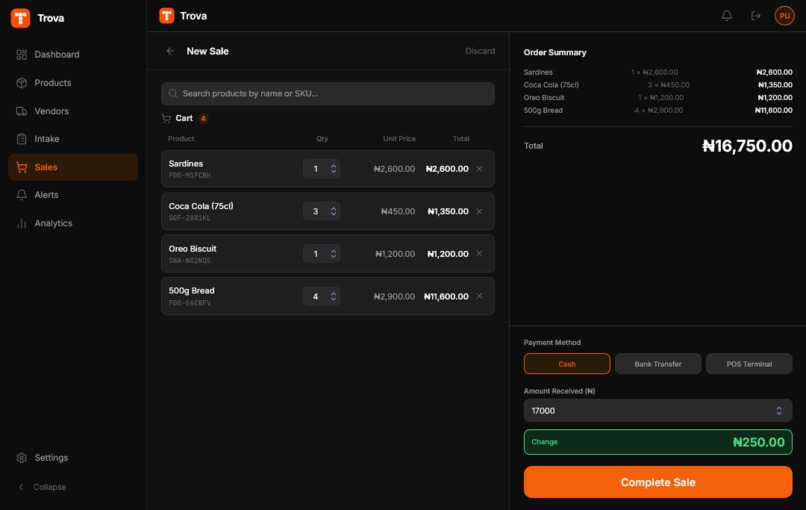806x510 pixels.
Task: Remove Oreo Biscuit from the cart
Action: [479, 253]
